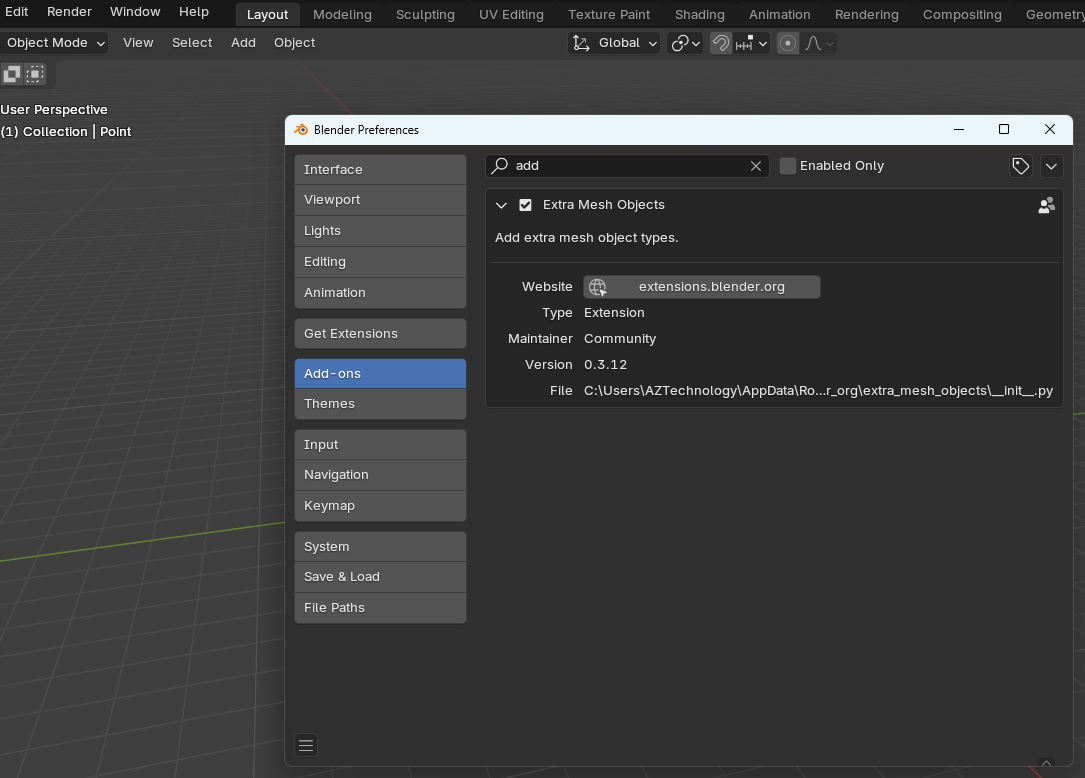Click the Blender logo in Preferences title

pos(301,129)
